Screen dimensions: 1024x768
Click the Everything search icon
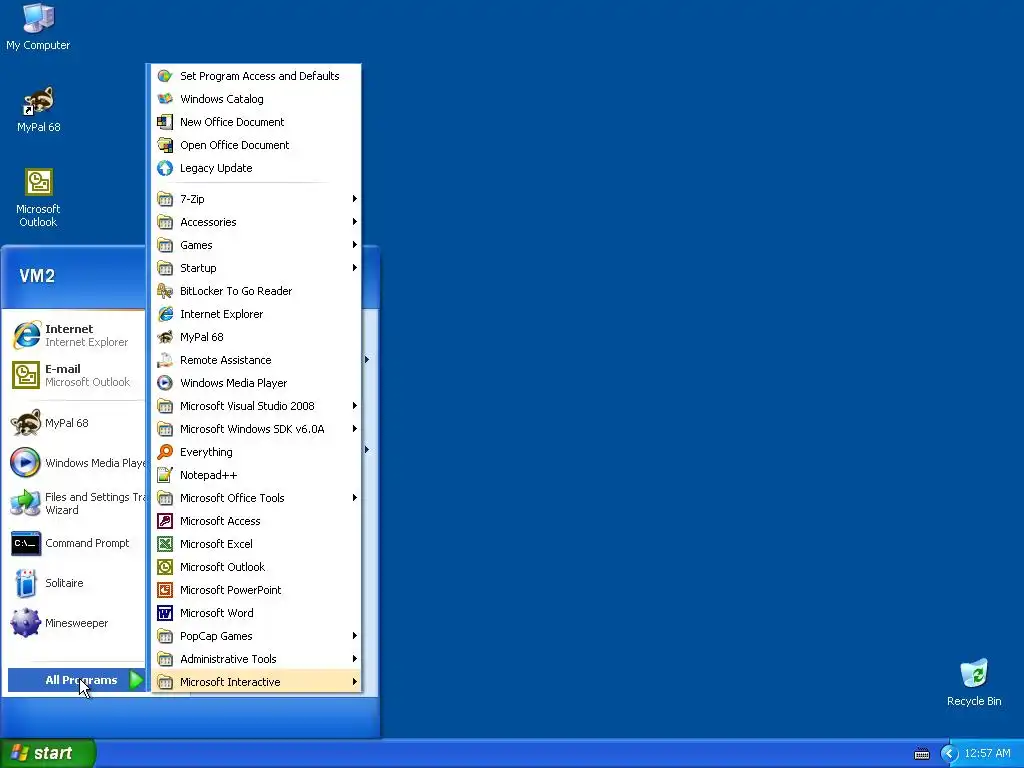pyautogui.click(x=165, y=452)
